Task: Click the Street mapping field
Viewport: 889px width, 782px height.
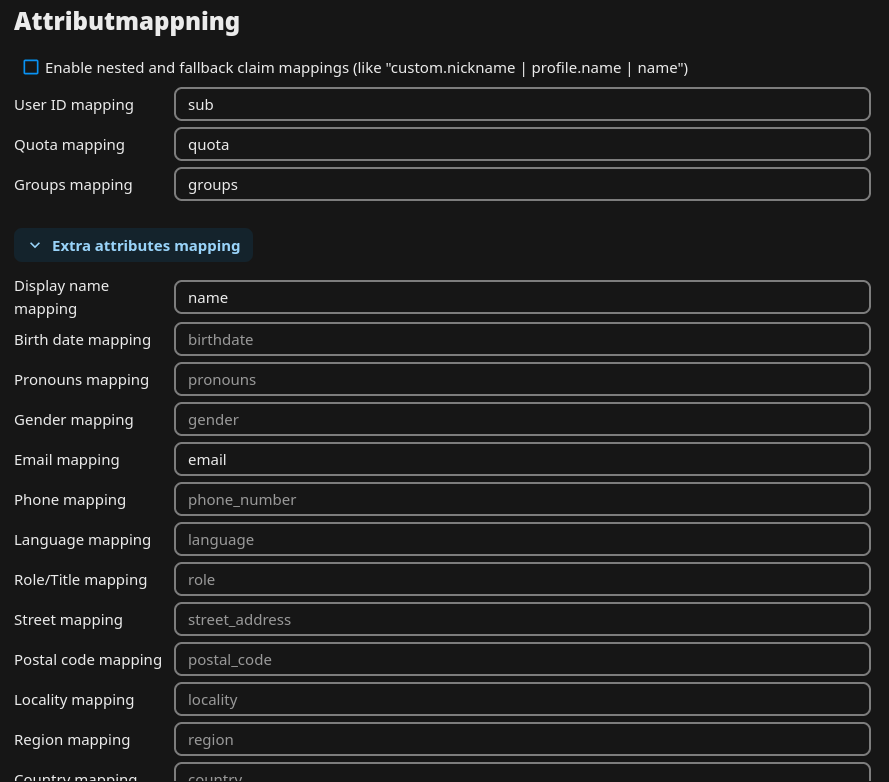Action: tap(522, 619)
